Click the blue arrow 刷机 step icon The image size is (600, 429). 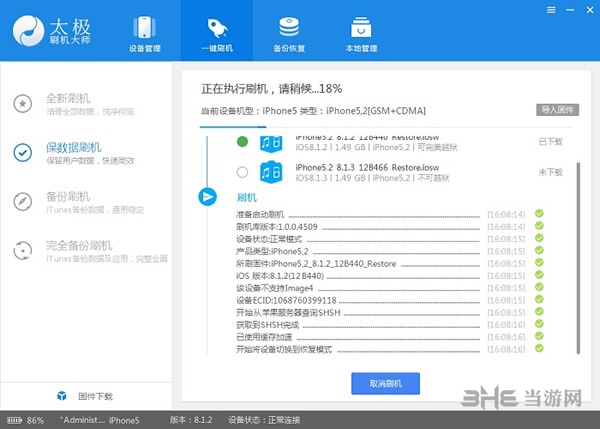(x=207, y=197)
